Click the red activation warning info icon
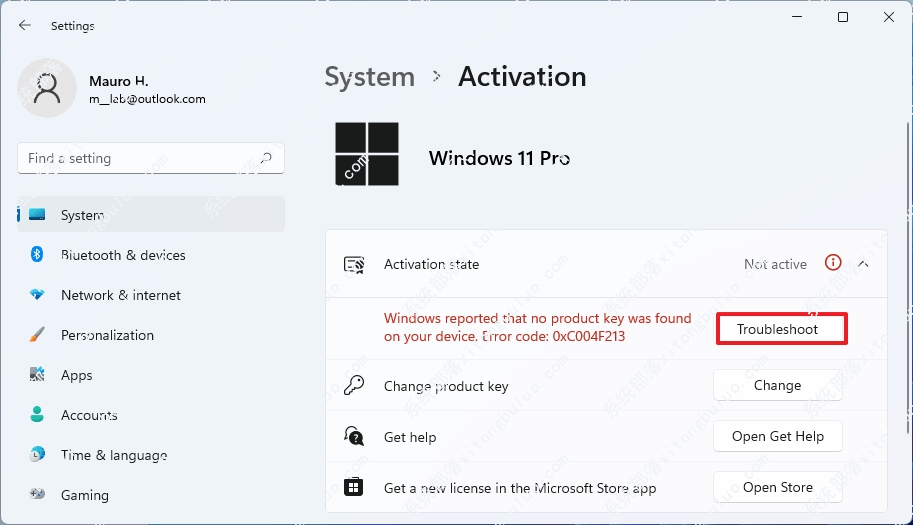 tap(832, 263)
